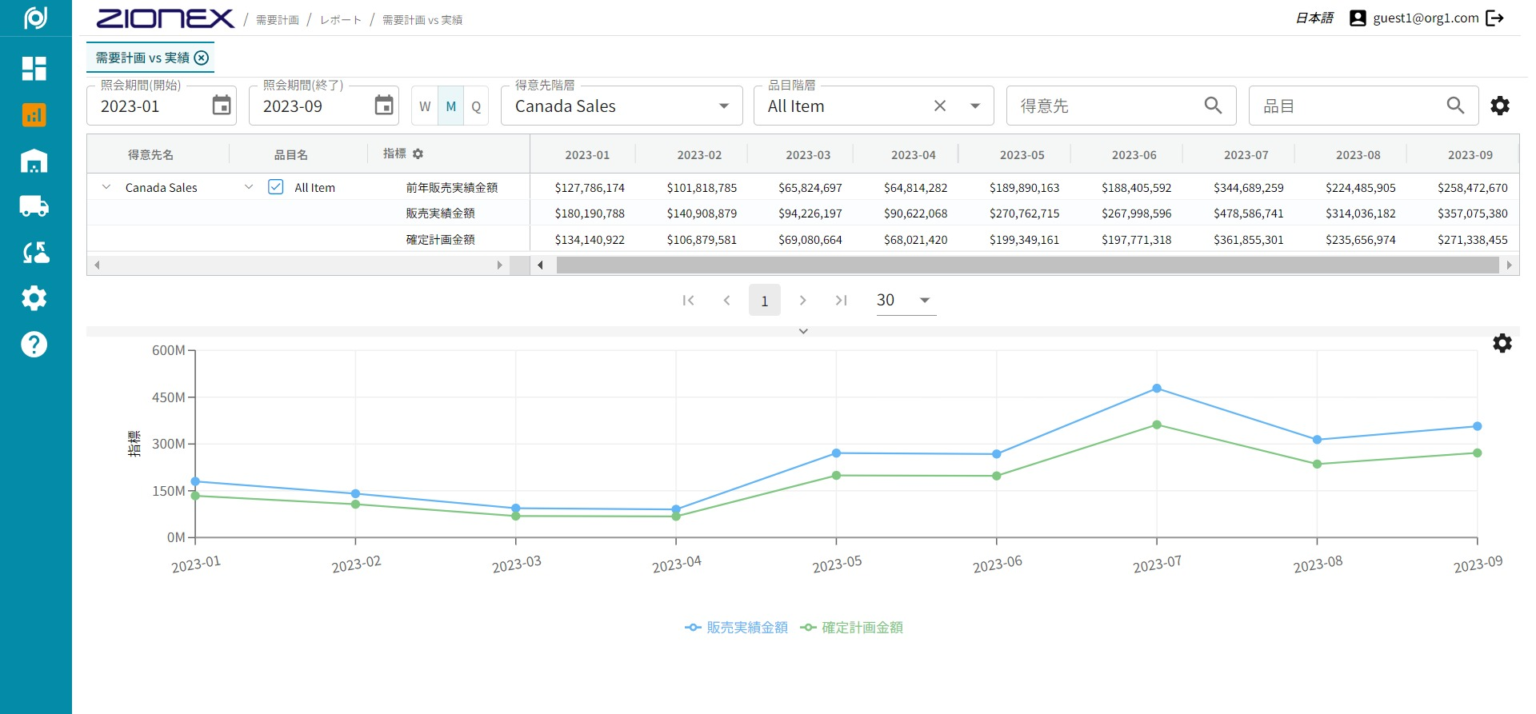
Task: Select the orange reports chart icon in sidebar
Action: click(34, 115)
